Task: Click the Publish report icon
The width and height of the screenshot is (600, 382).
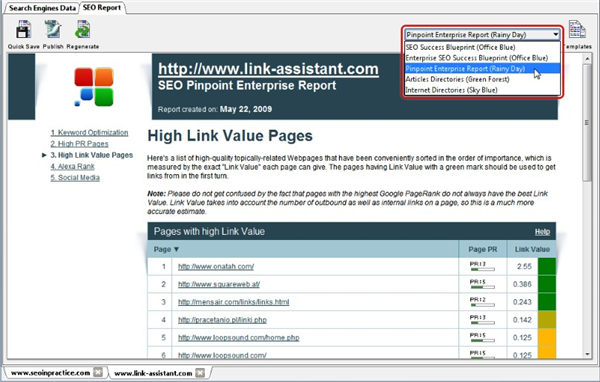Action: 52,30
